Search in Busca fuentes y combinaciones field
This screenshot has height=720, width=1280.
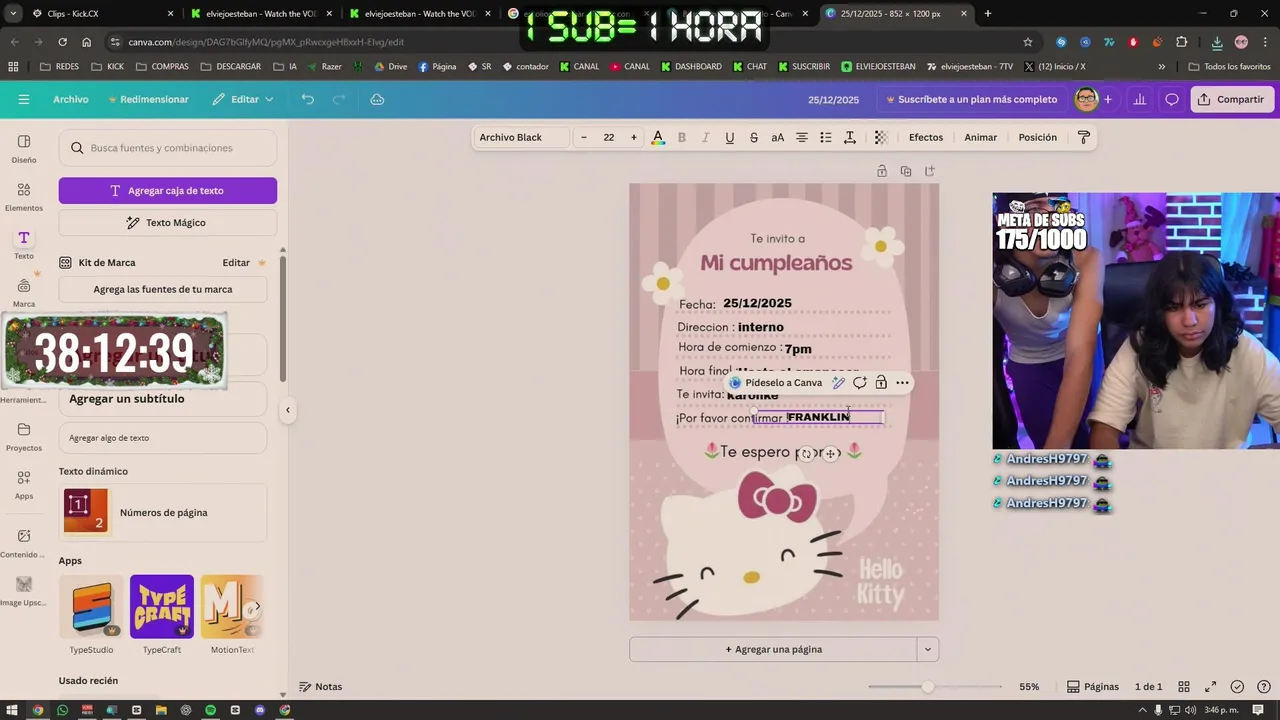(x=168, y=148)
